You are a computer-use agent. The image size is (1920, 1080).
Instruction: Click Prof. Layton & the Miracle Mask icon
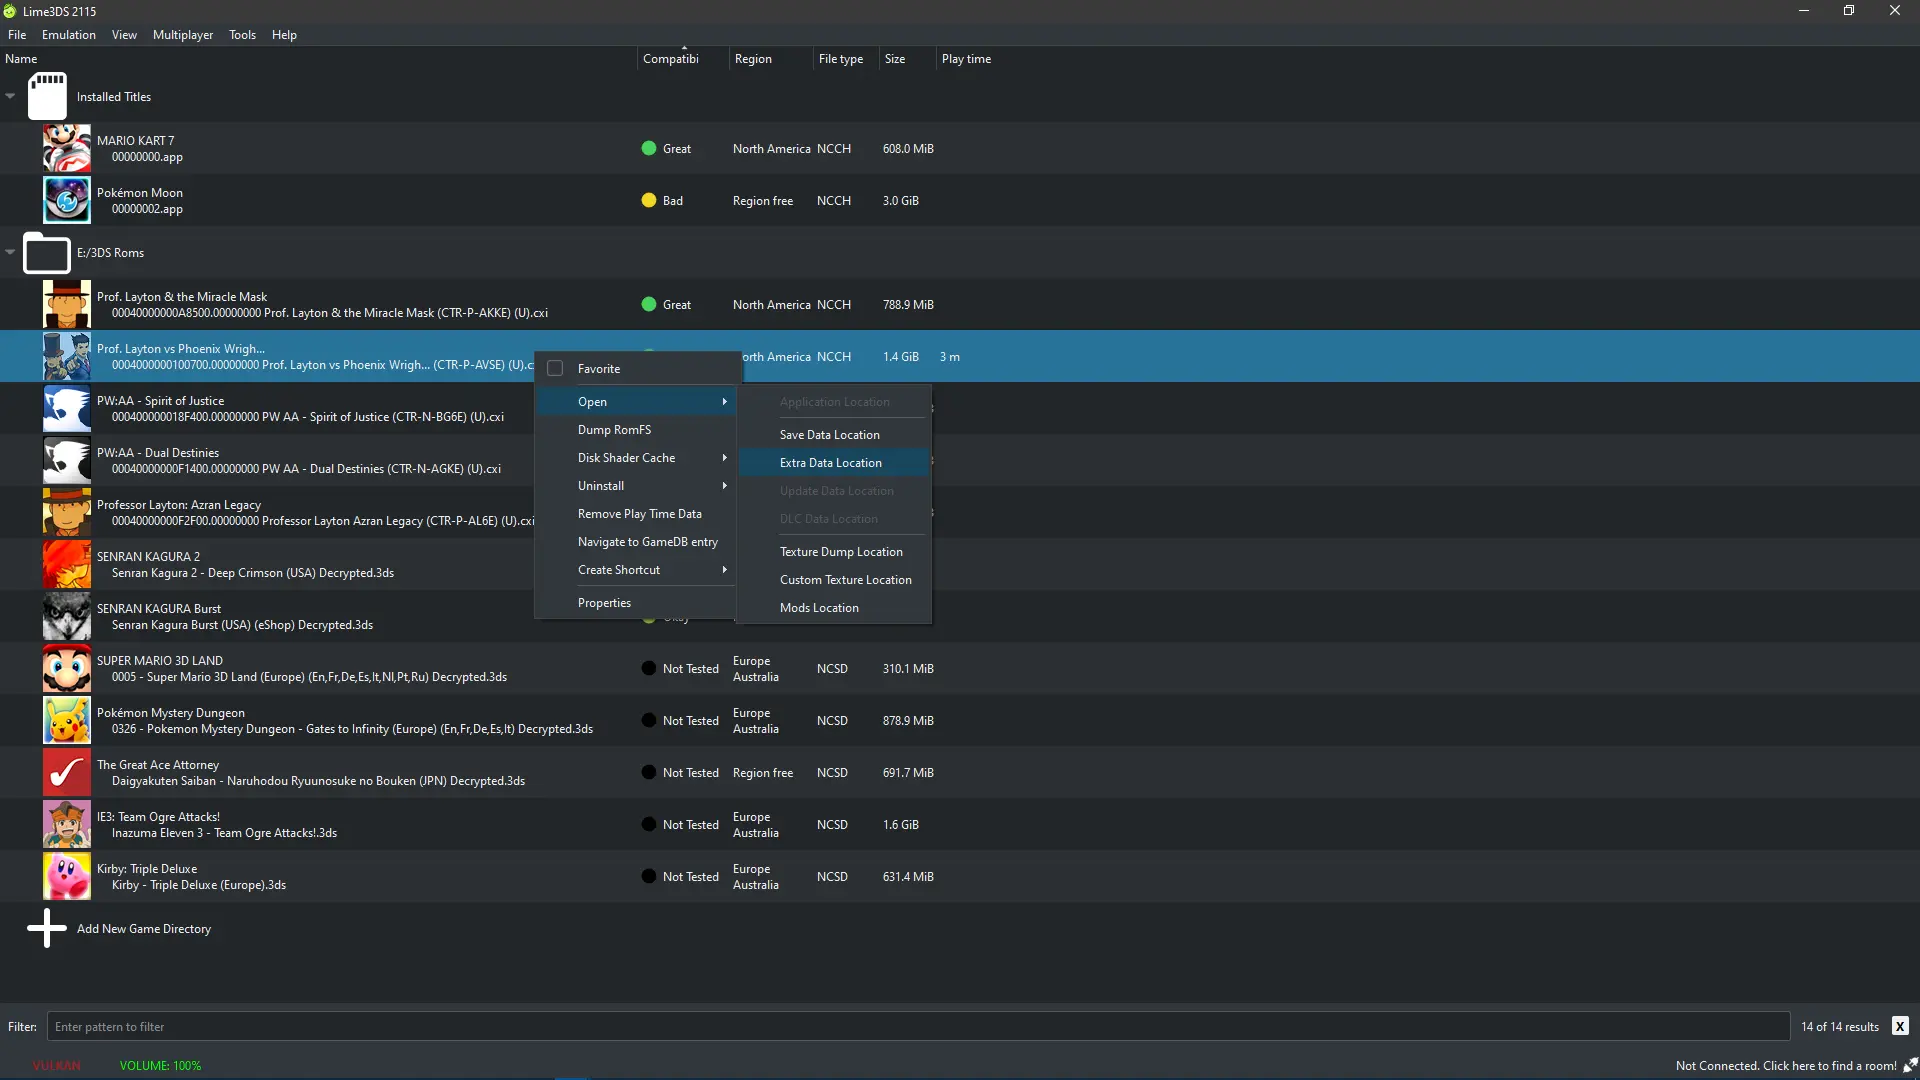pos(67,304)
